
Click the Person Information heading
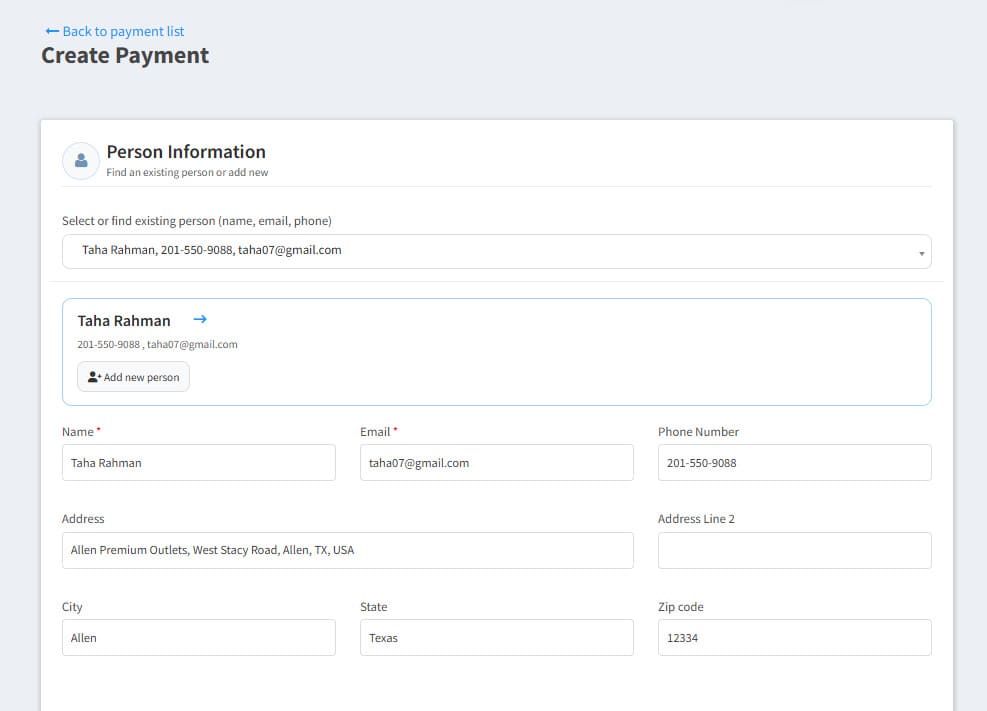point(186,152)
